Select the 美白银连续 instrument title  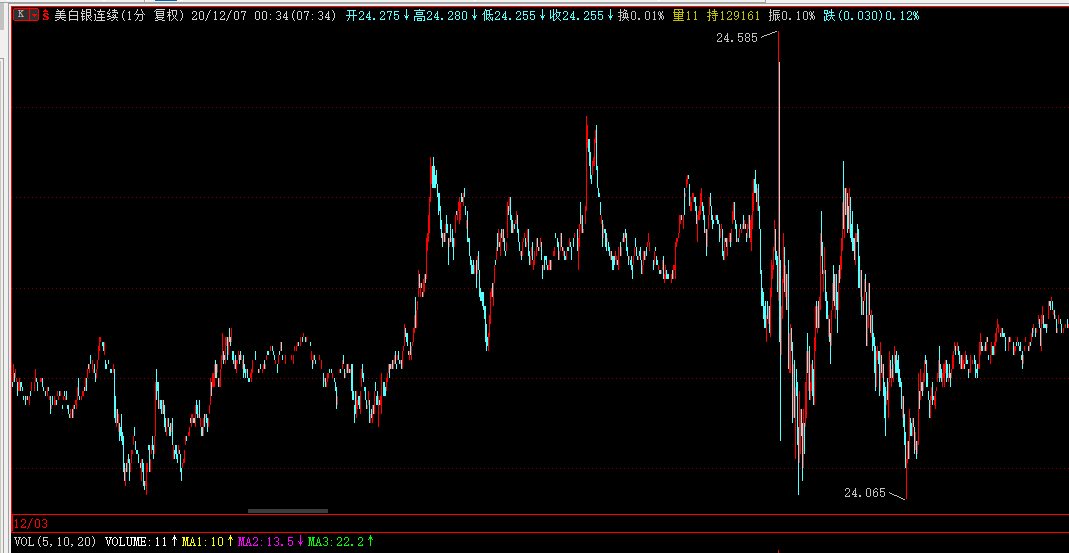click(x=86, y=16)
